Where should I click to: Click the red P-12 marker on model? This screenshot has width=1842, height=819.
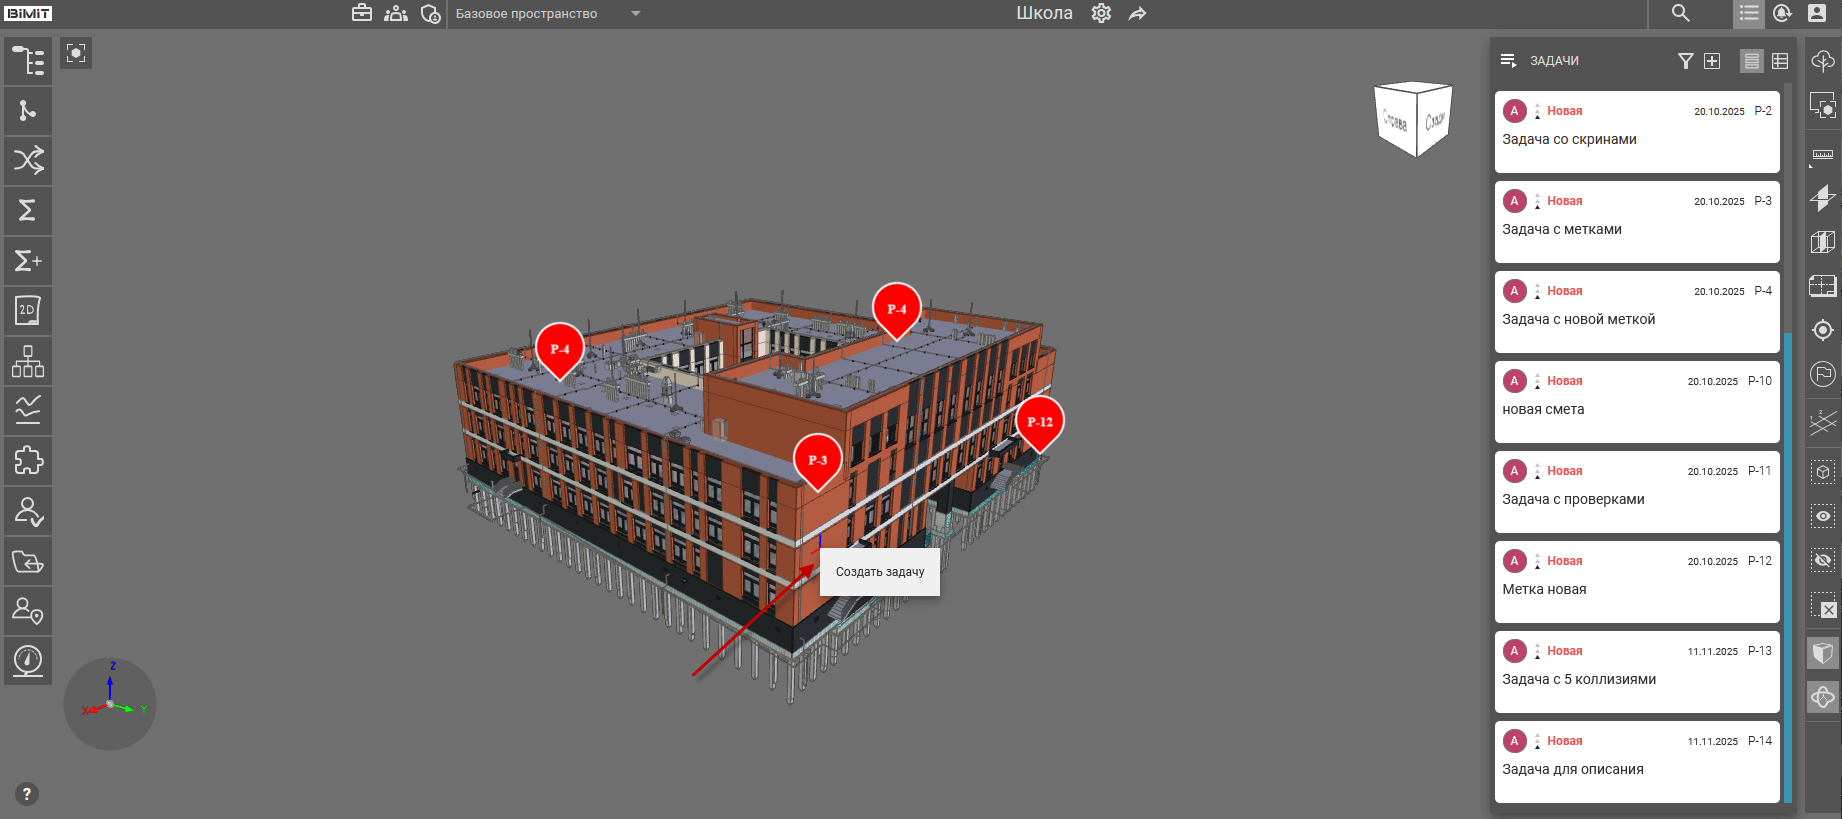[x=1039, y=421]
